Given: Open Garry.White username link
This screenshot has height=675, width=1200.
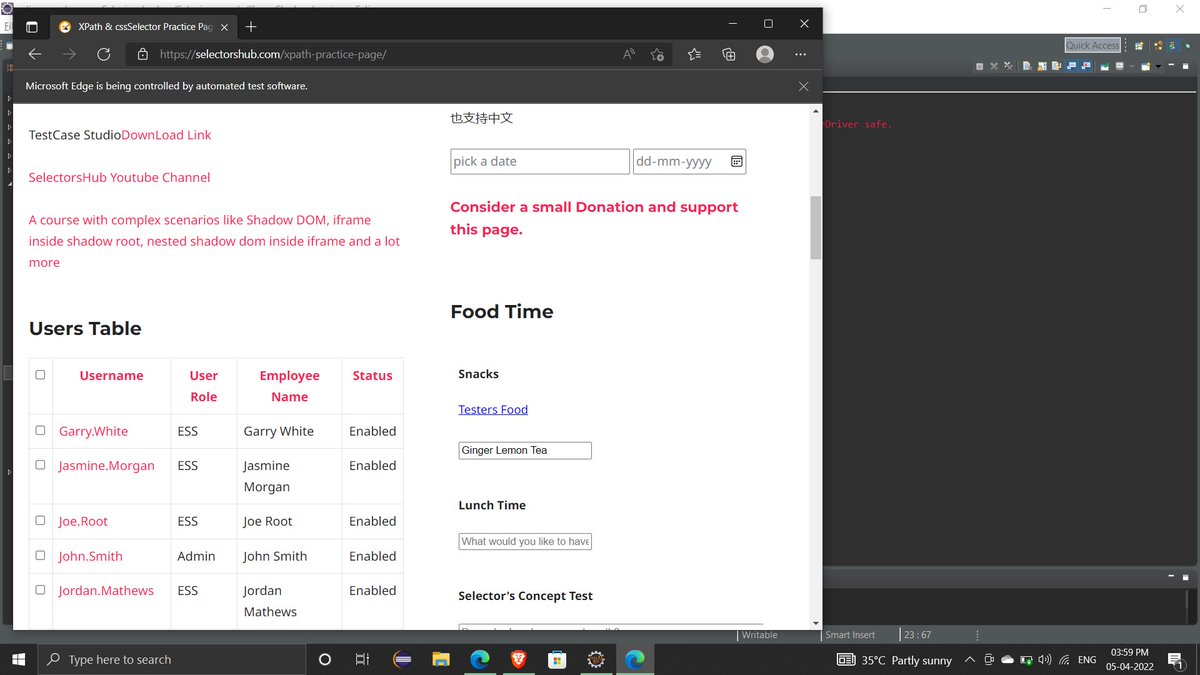Looking at the screenshot, I should (93, 431).
